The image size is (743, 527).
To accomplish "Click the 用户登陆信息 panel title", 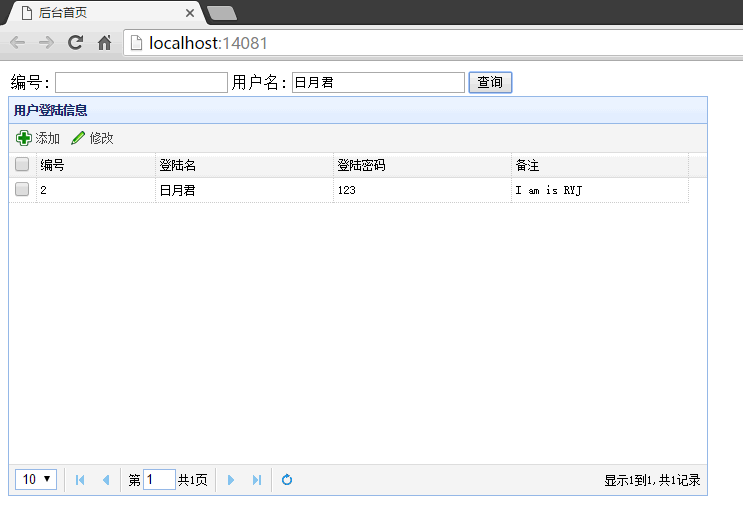I will tap(50, 110).
